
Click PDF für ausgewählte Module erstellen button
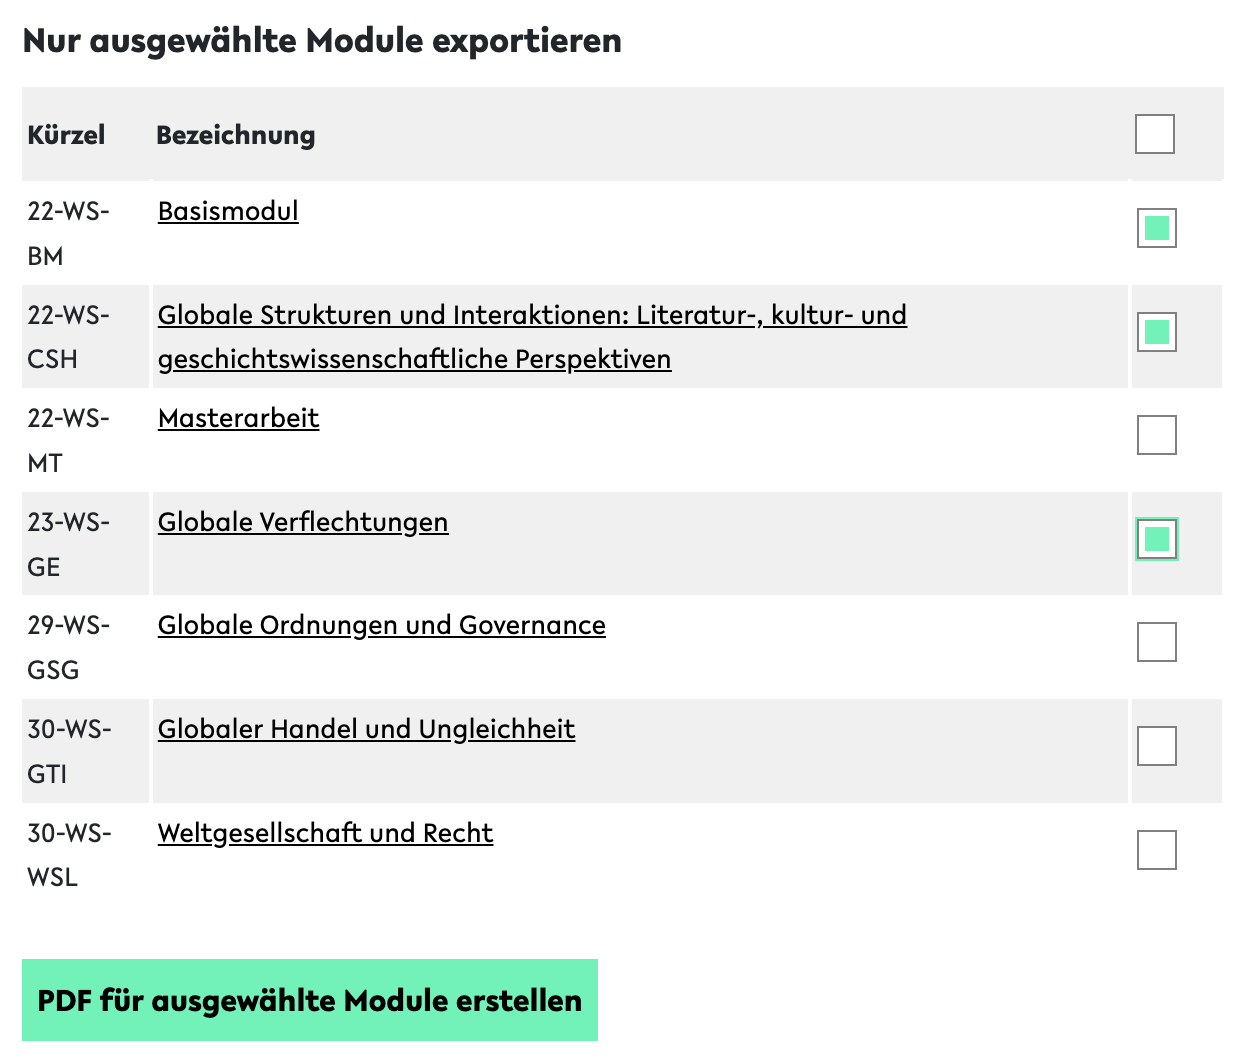[310, 1000]
